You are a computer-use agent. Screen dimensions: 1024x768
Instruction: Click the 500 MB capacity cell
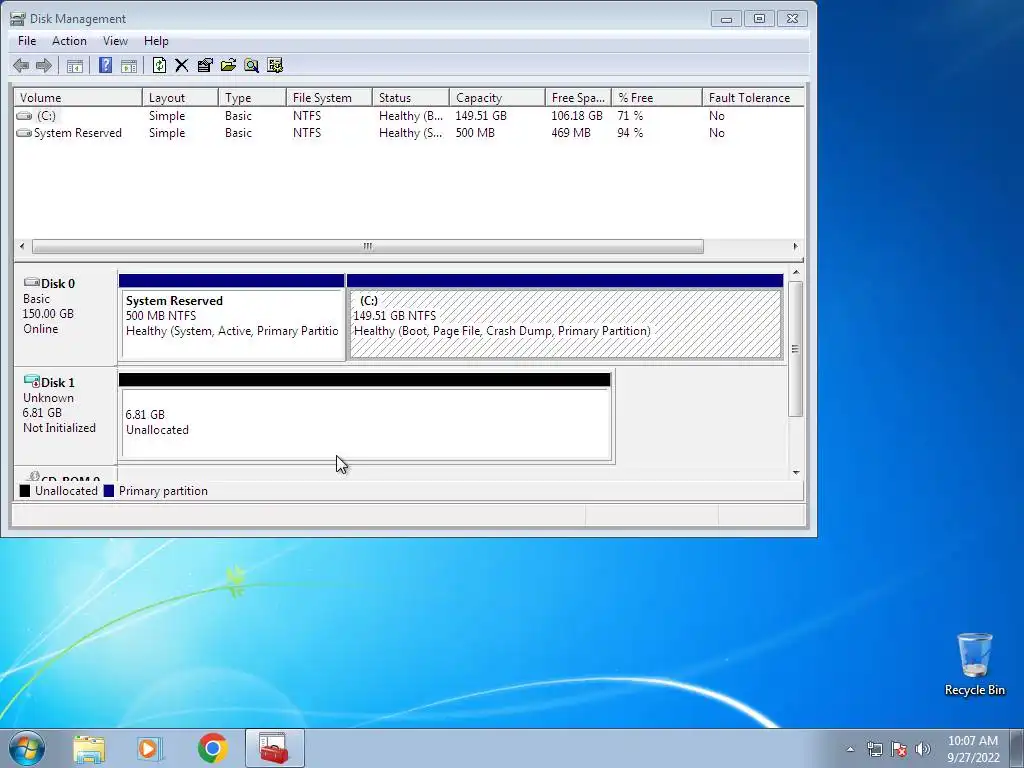pyautogui.click(x=475, y=133)
